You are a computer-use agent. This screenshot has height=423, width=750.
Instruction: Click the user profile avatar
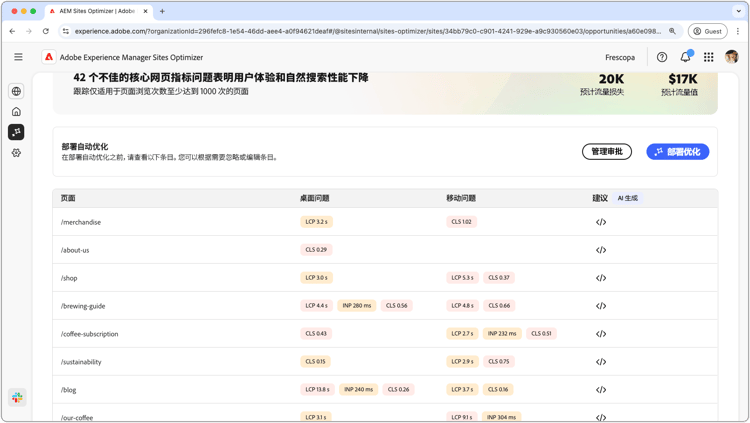click(x=731, y=57)
